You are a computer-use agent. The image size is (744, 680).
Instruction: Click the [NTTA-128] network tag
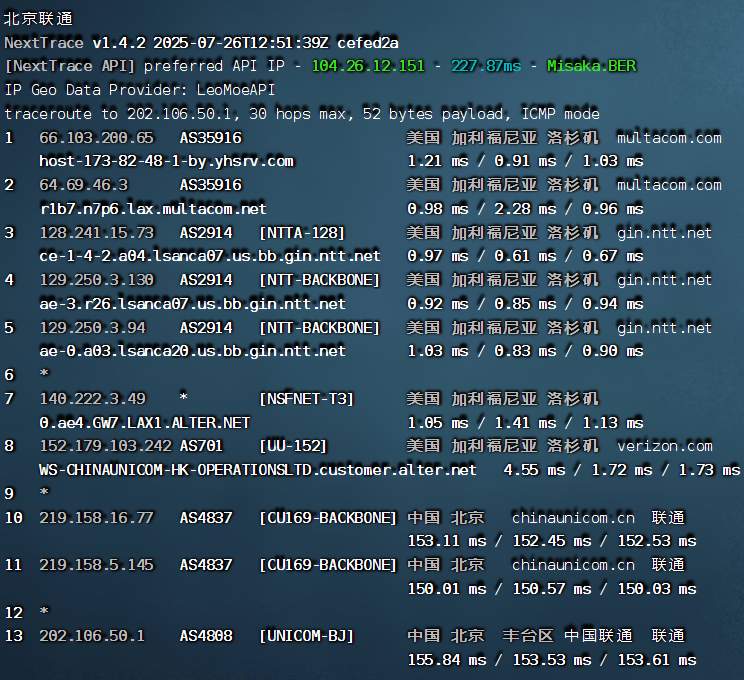(302, 232)
